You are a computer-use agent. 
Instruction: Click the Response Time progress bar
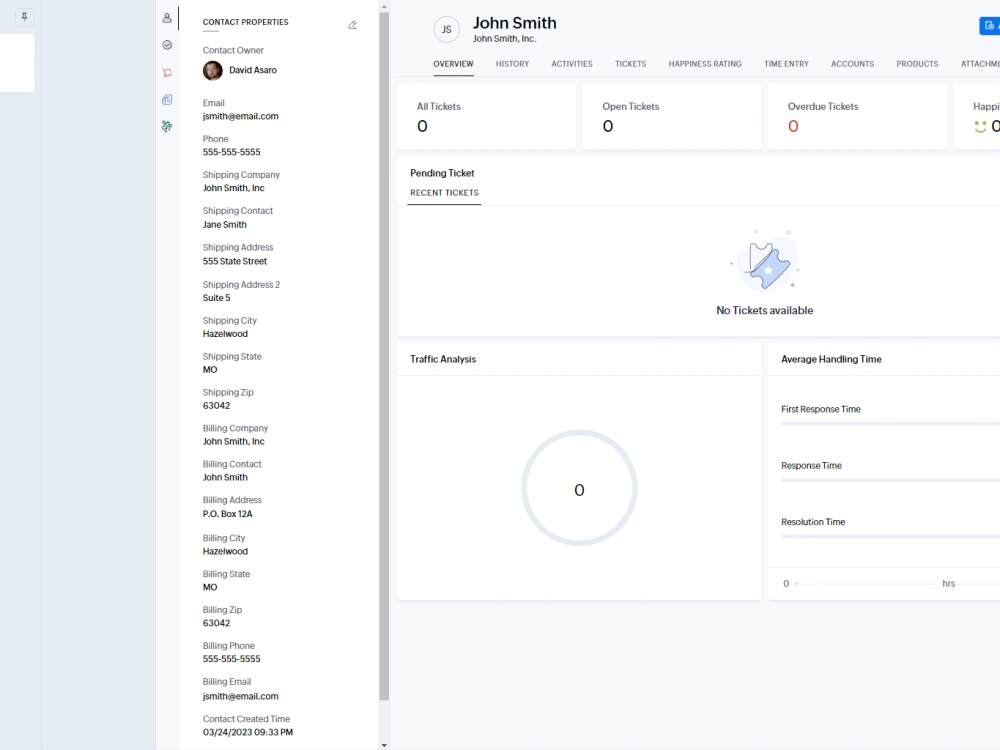(890, 480)
